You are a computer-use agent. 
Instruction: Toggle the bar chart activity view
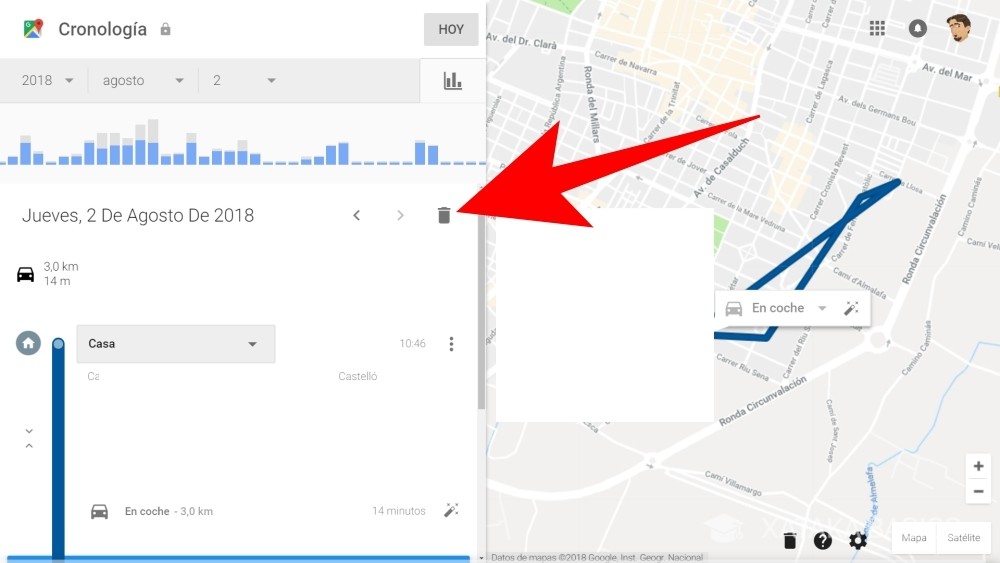[452, 80]
